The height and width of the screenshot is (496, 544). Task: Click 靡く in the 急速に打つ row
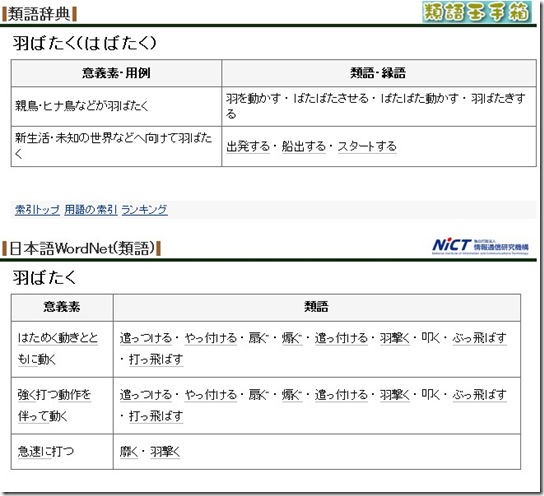click(x=129, y=452)
